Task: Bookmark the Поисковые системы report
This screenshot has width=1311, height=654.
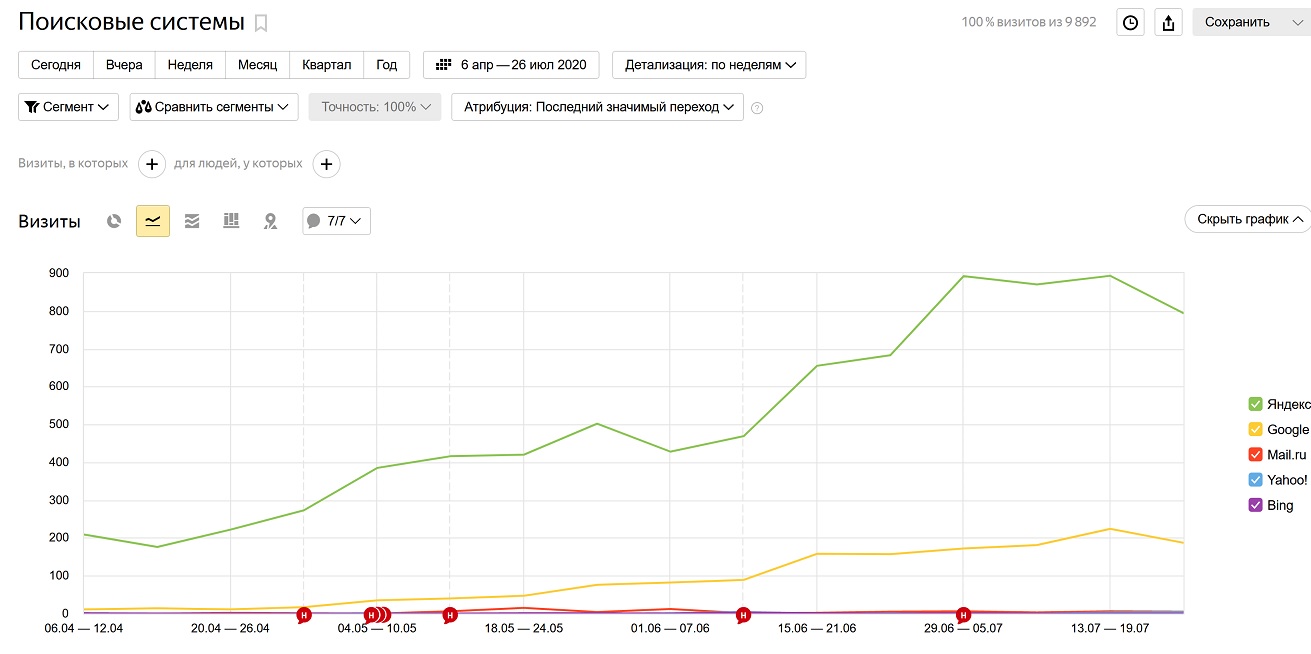Action: [261, 23]
